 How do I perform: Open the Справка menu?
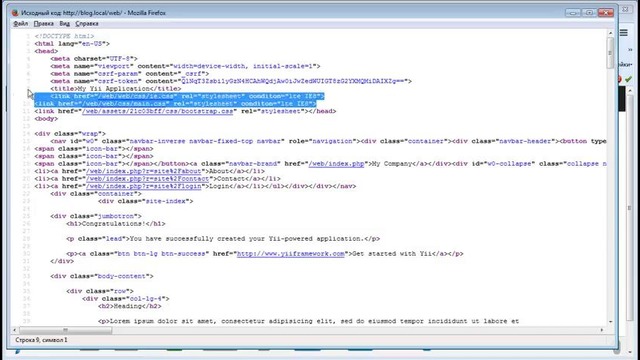click(x=87, y=24)
